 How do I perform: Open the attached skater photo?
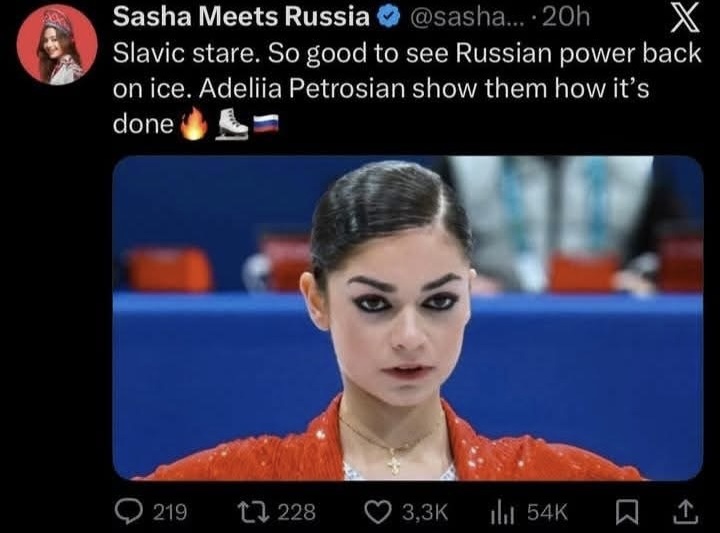(408, 318)
